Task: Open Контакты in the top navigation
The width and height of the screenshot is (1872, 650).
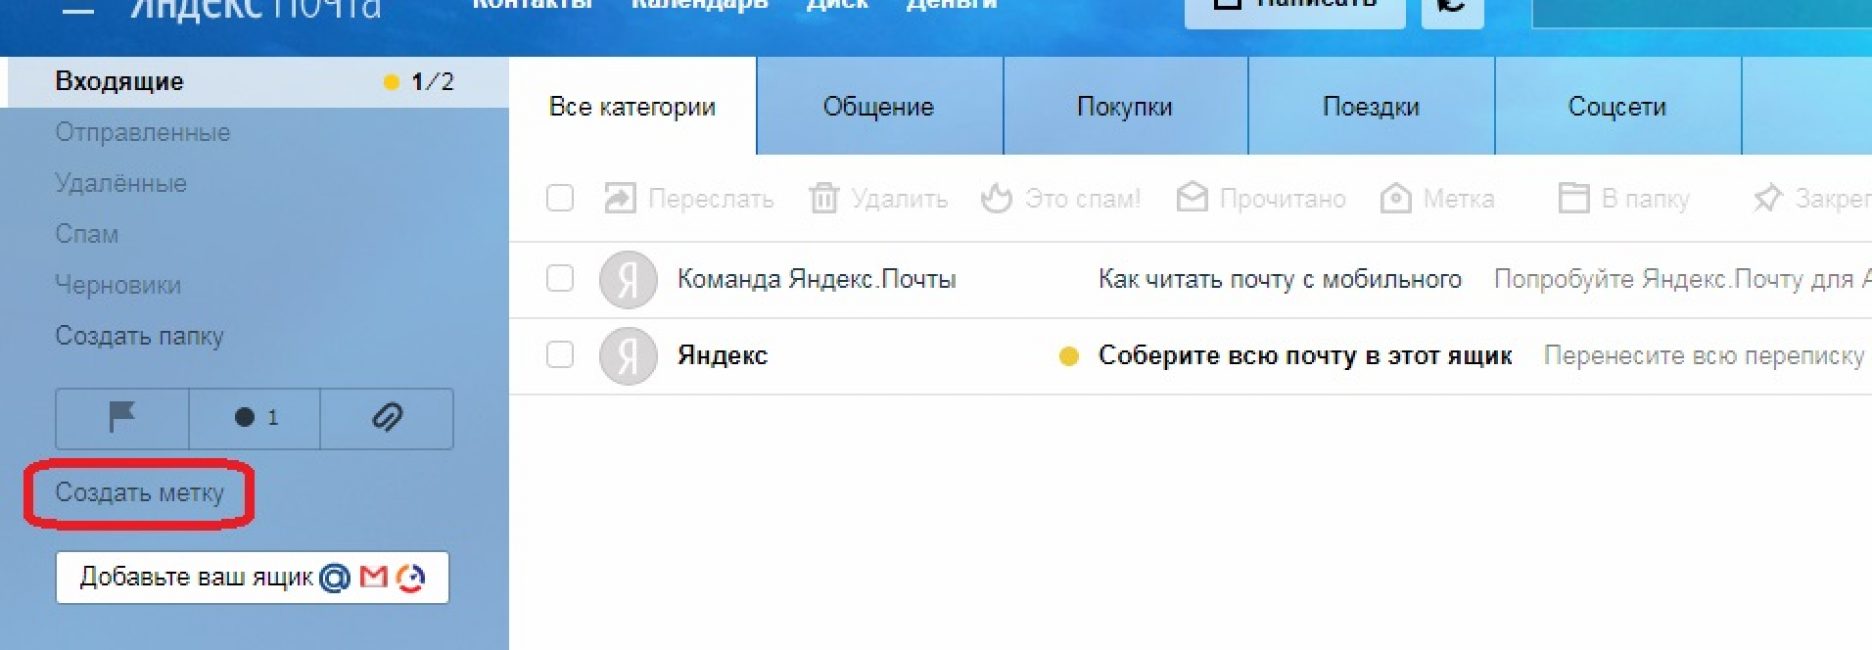Action: click(x=532, y=5)
